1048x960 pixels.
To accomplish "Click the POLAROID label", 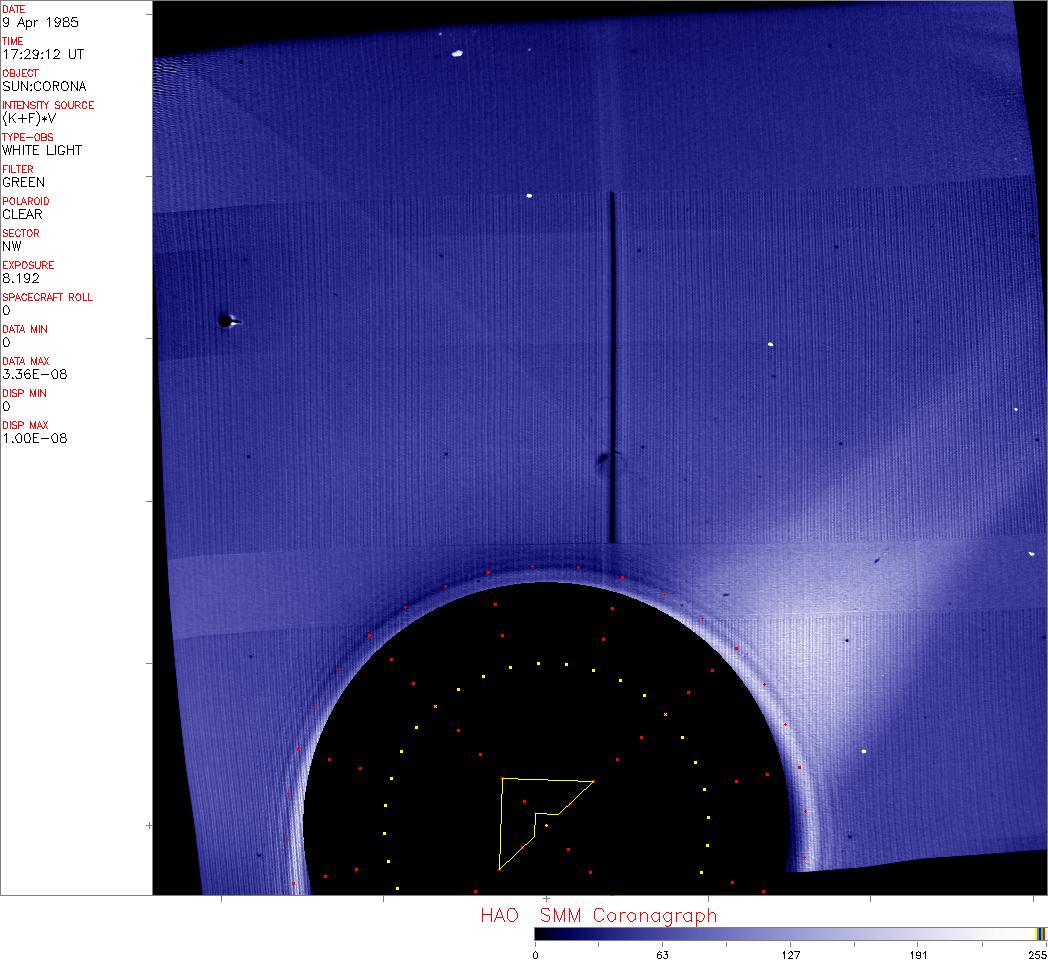I will tap(25, 201).
